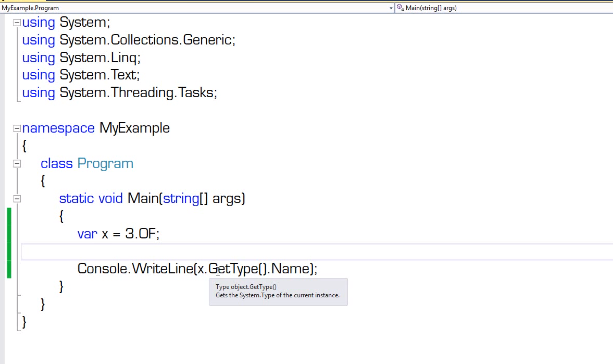The image size is (613, 364).
Task: Click the 'System.Threading.Tasks' using line
Action: pyautogui.click(x=119, y=93)
